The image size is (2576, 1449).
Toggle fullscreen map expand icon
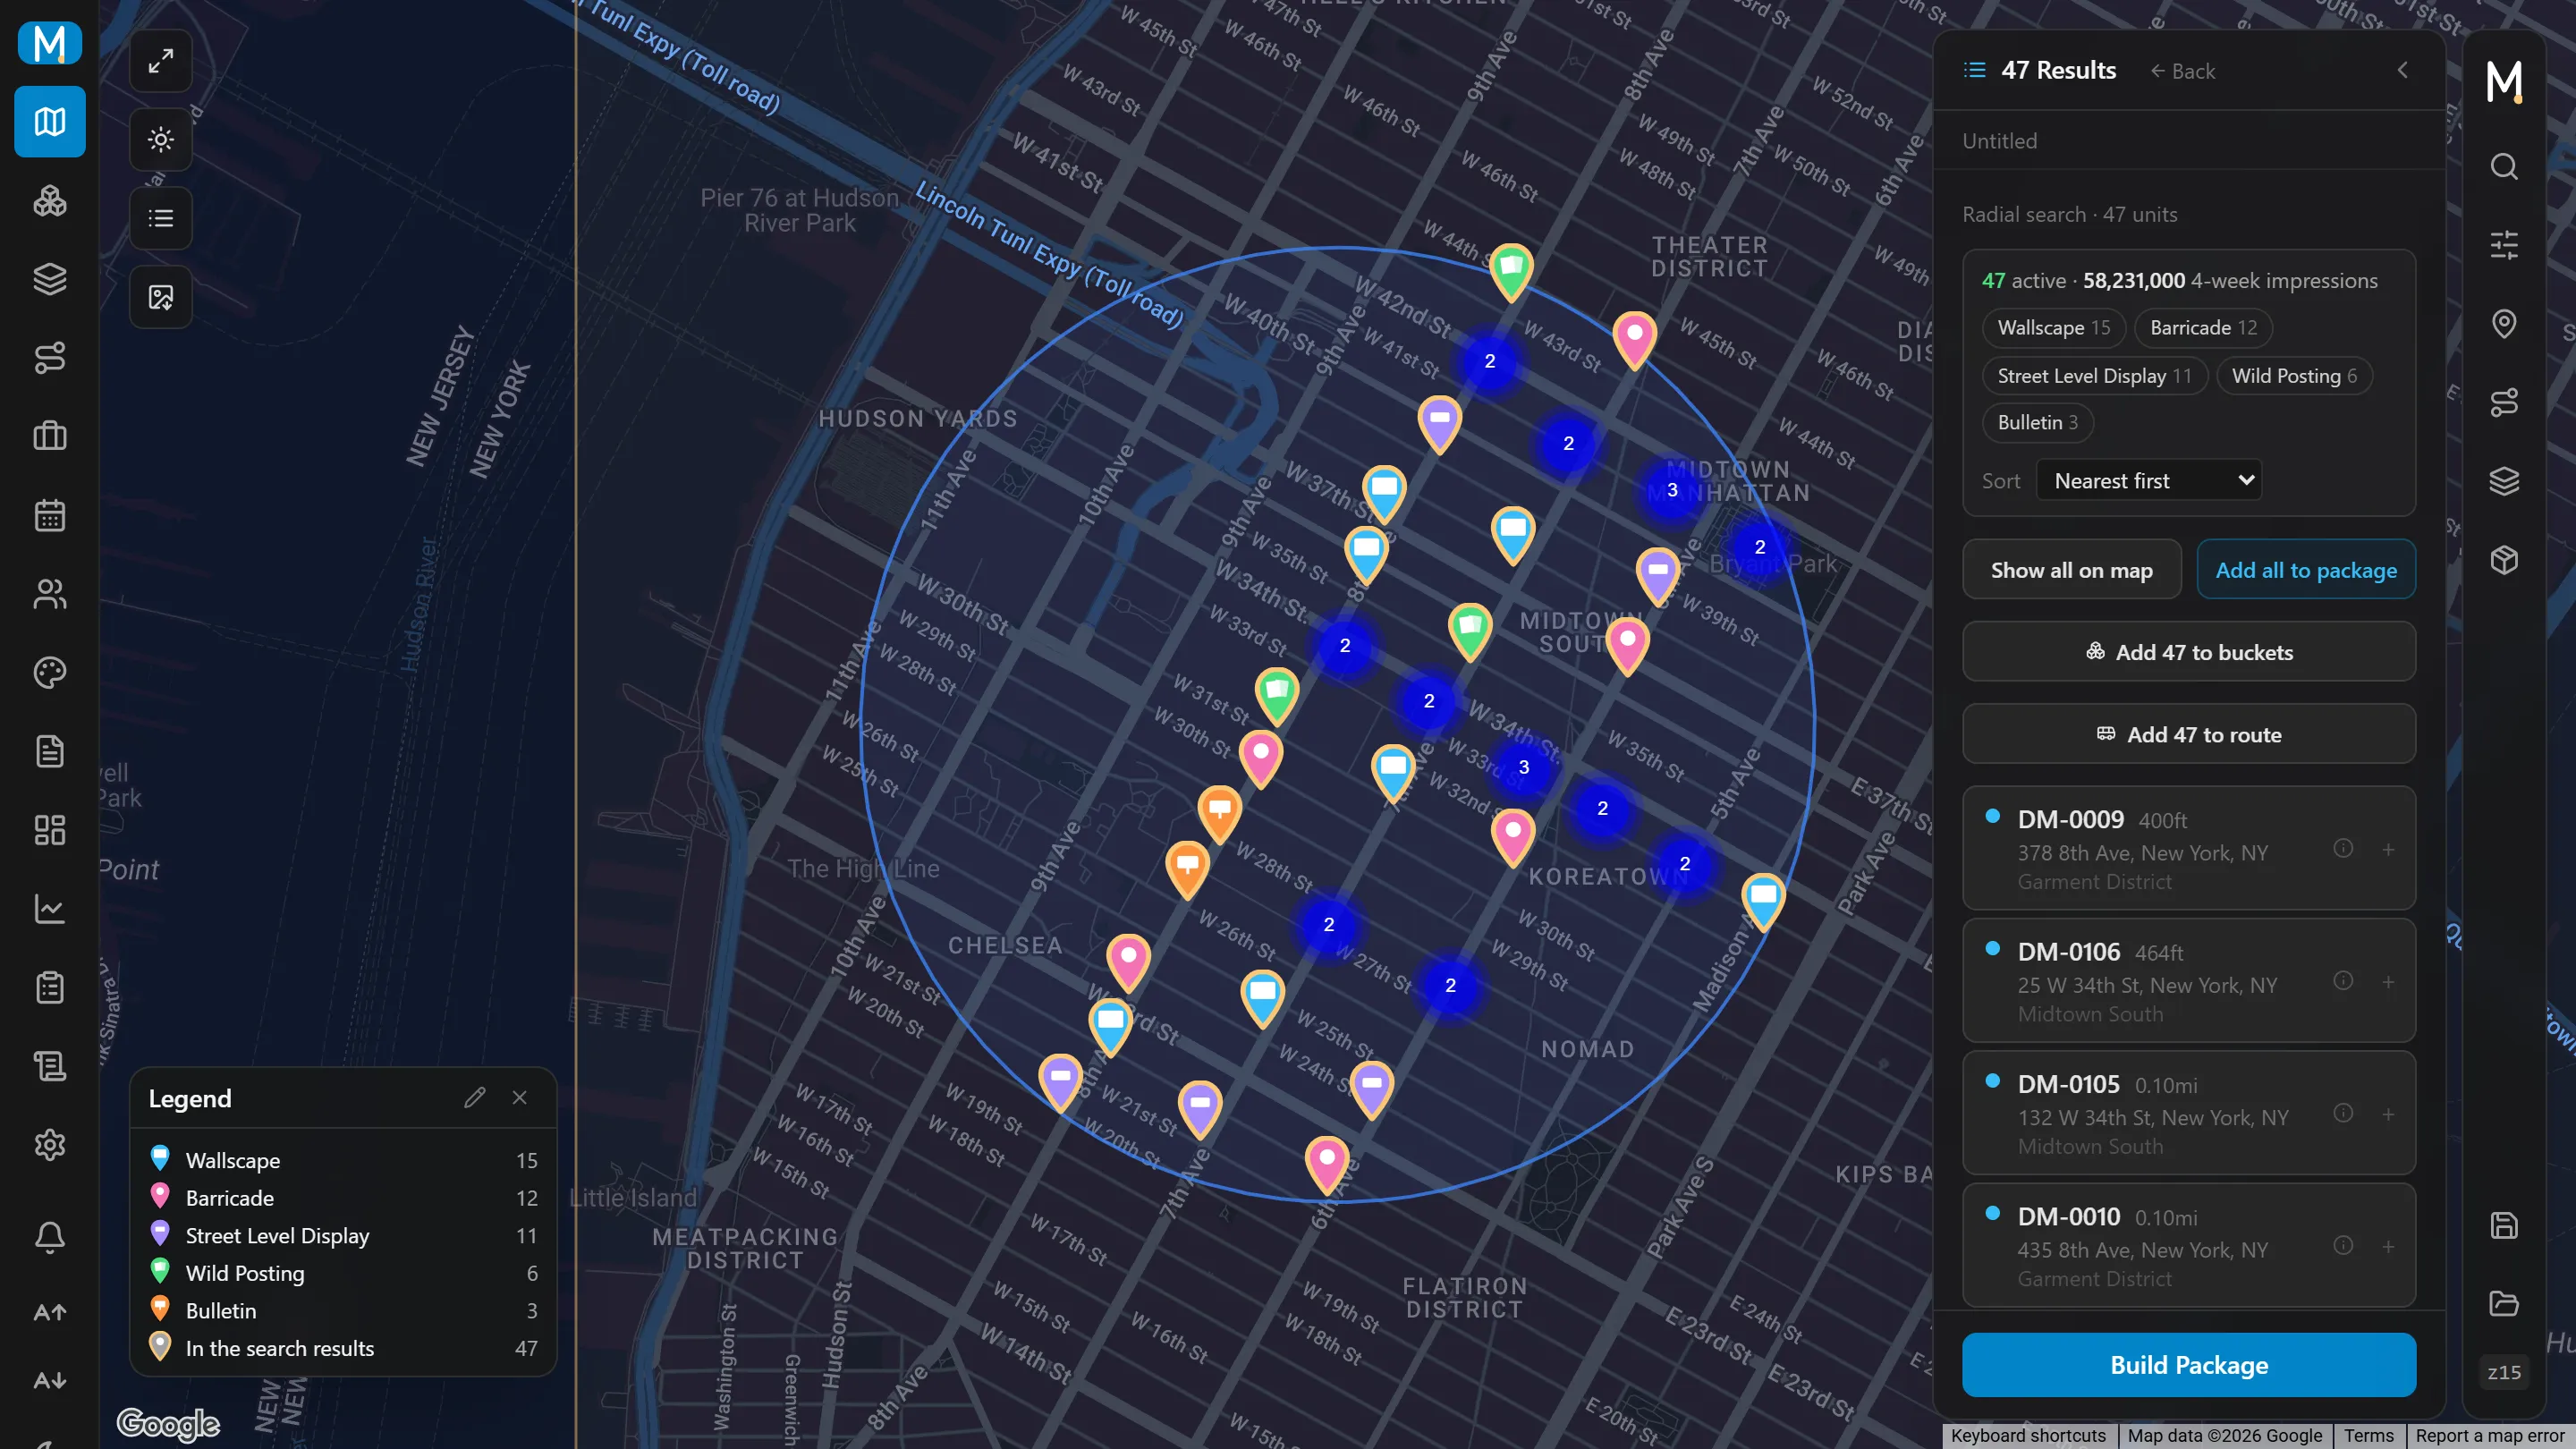click(x=161, y=61)
